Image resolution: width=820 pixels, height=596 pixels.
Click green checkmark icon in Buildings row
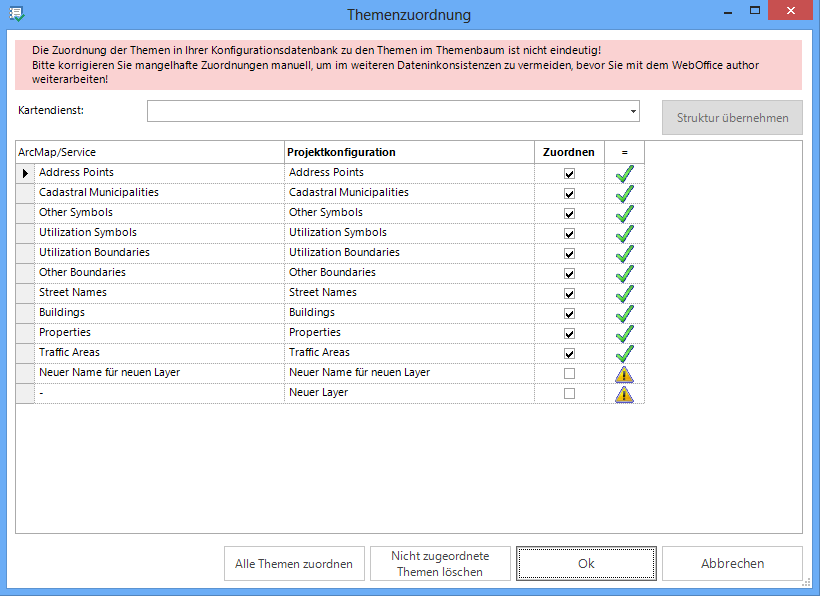[625, 314]
